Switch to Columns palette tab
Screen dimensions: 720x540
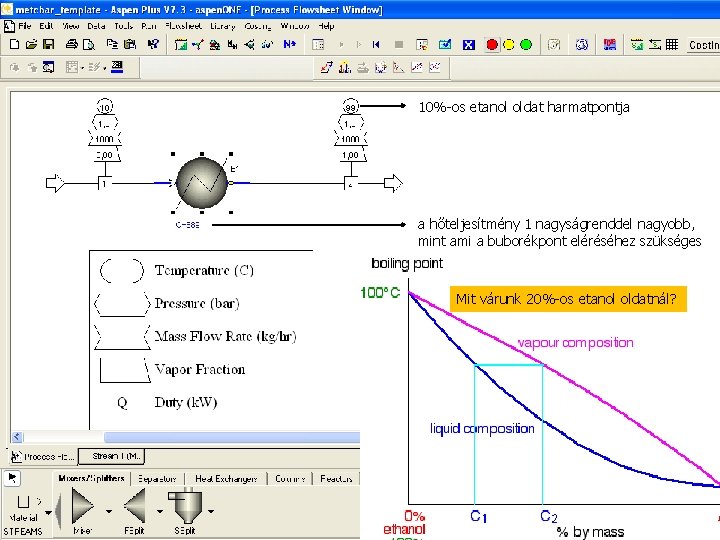290,479
